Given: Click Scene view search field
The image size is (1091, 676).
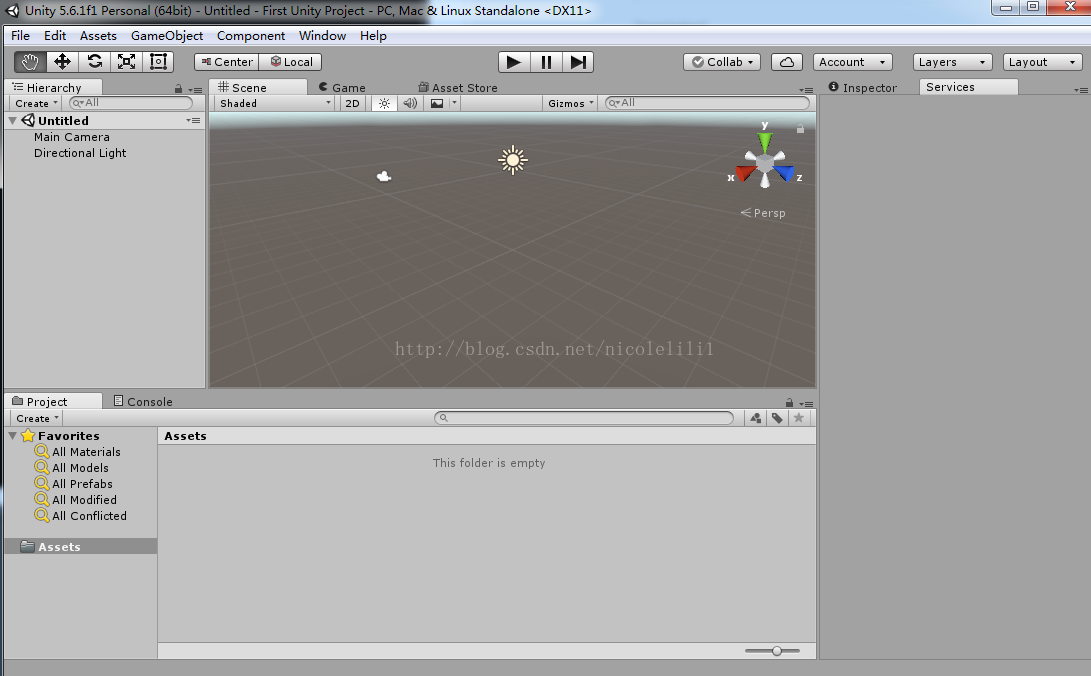Looking at the screenshot, I should tap(707, 103).
